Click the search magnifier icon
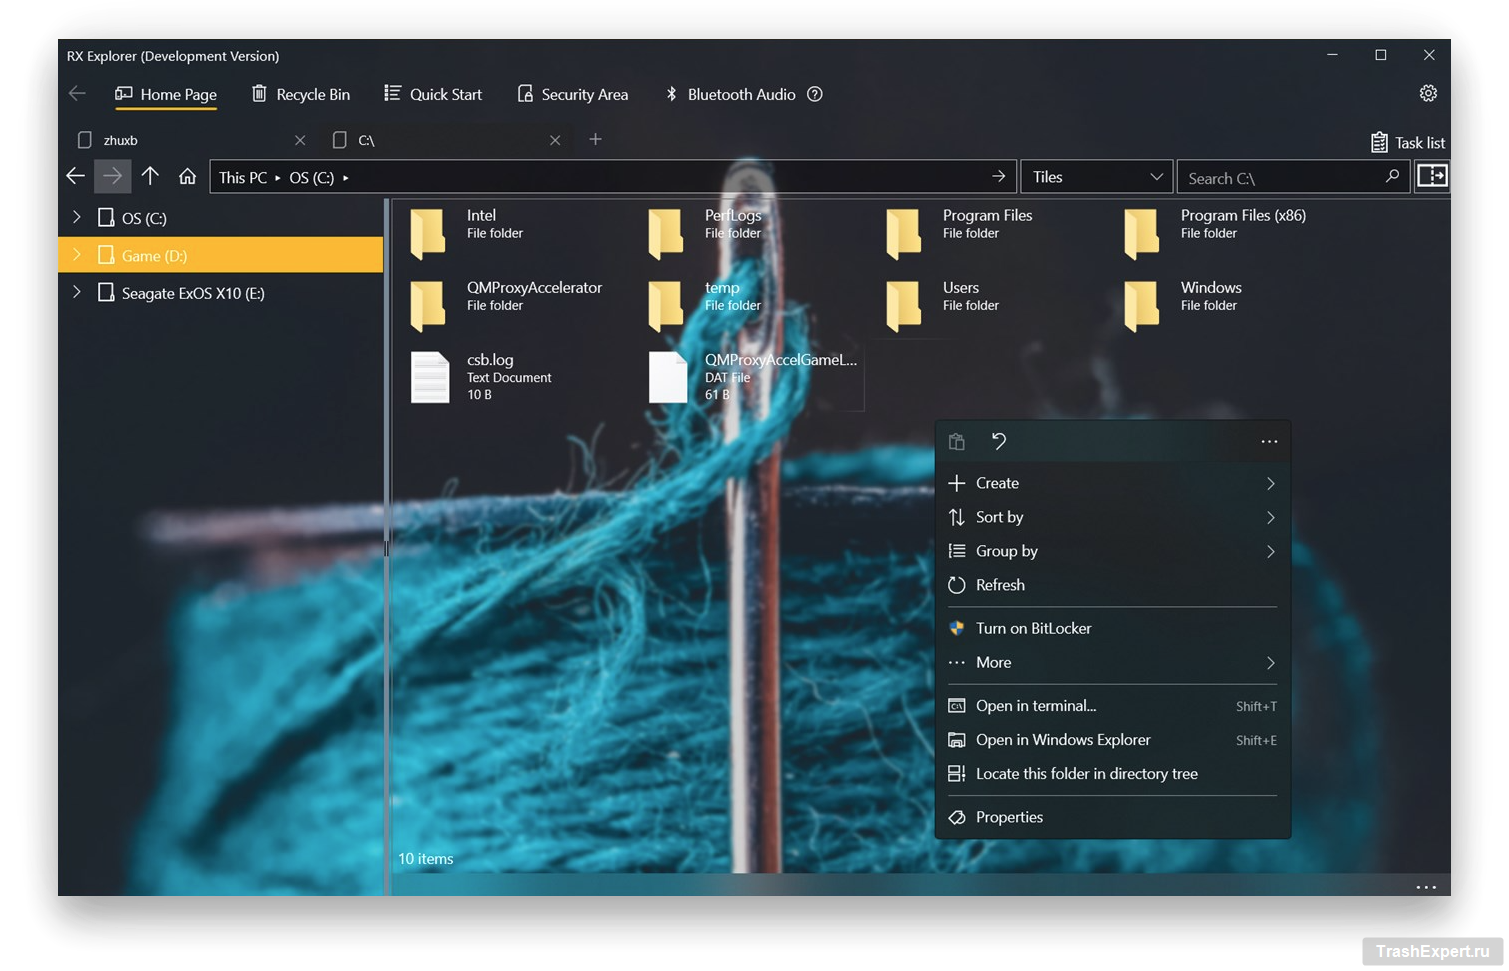The height and width of the screenshot is (971, 1509). (1391, 177)
